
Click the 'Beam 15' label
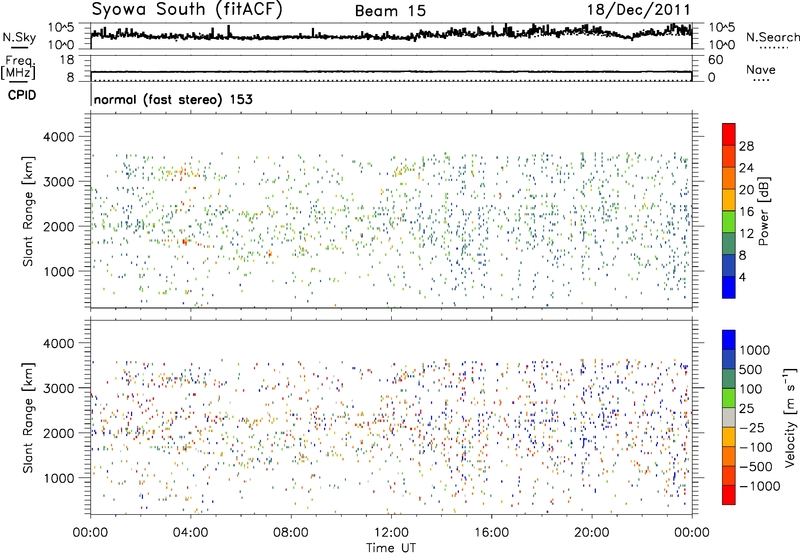[390, 11]
